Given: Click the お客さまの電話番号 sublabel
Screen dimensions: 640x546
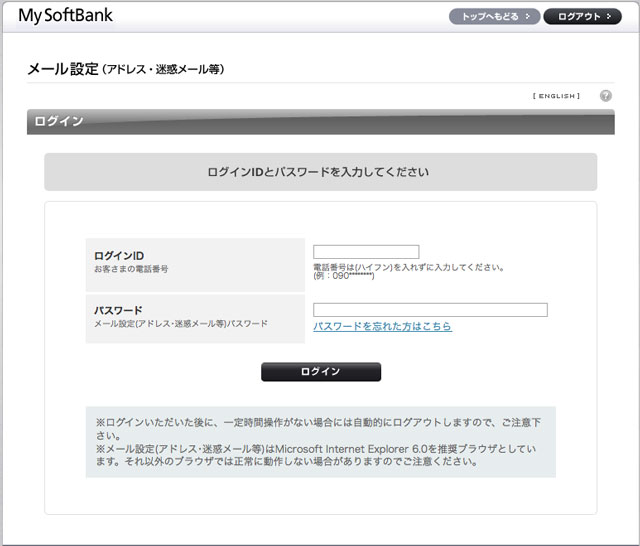Looking at the screenshot, I should 131,269.
